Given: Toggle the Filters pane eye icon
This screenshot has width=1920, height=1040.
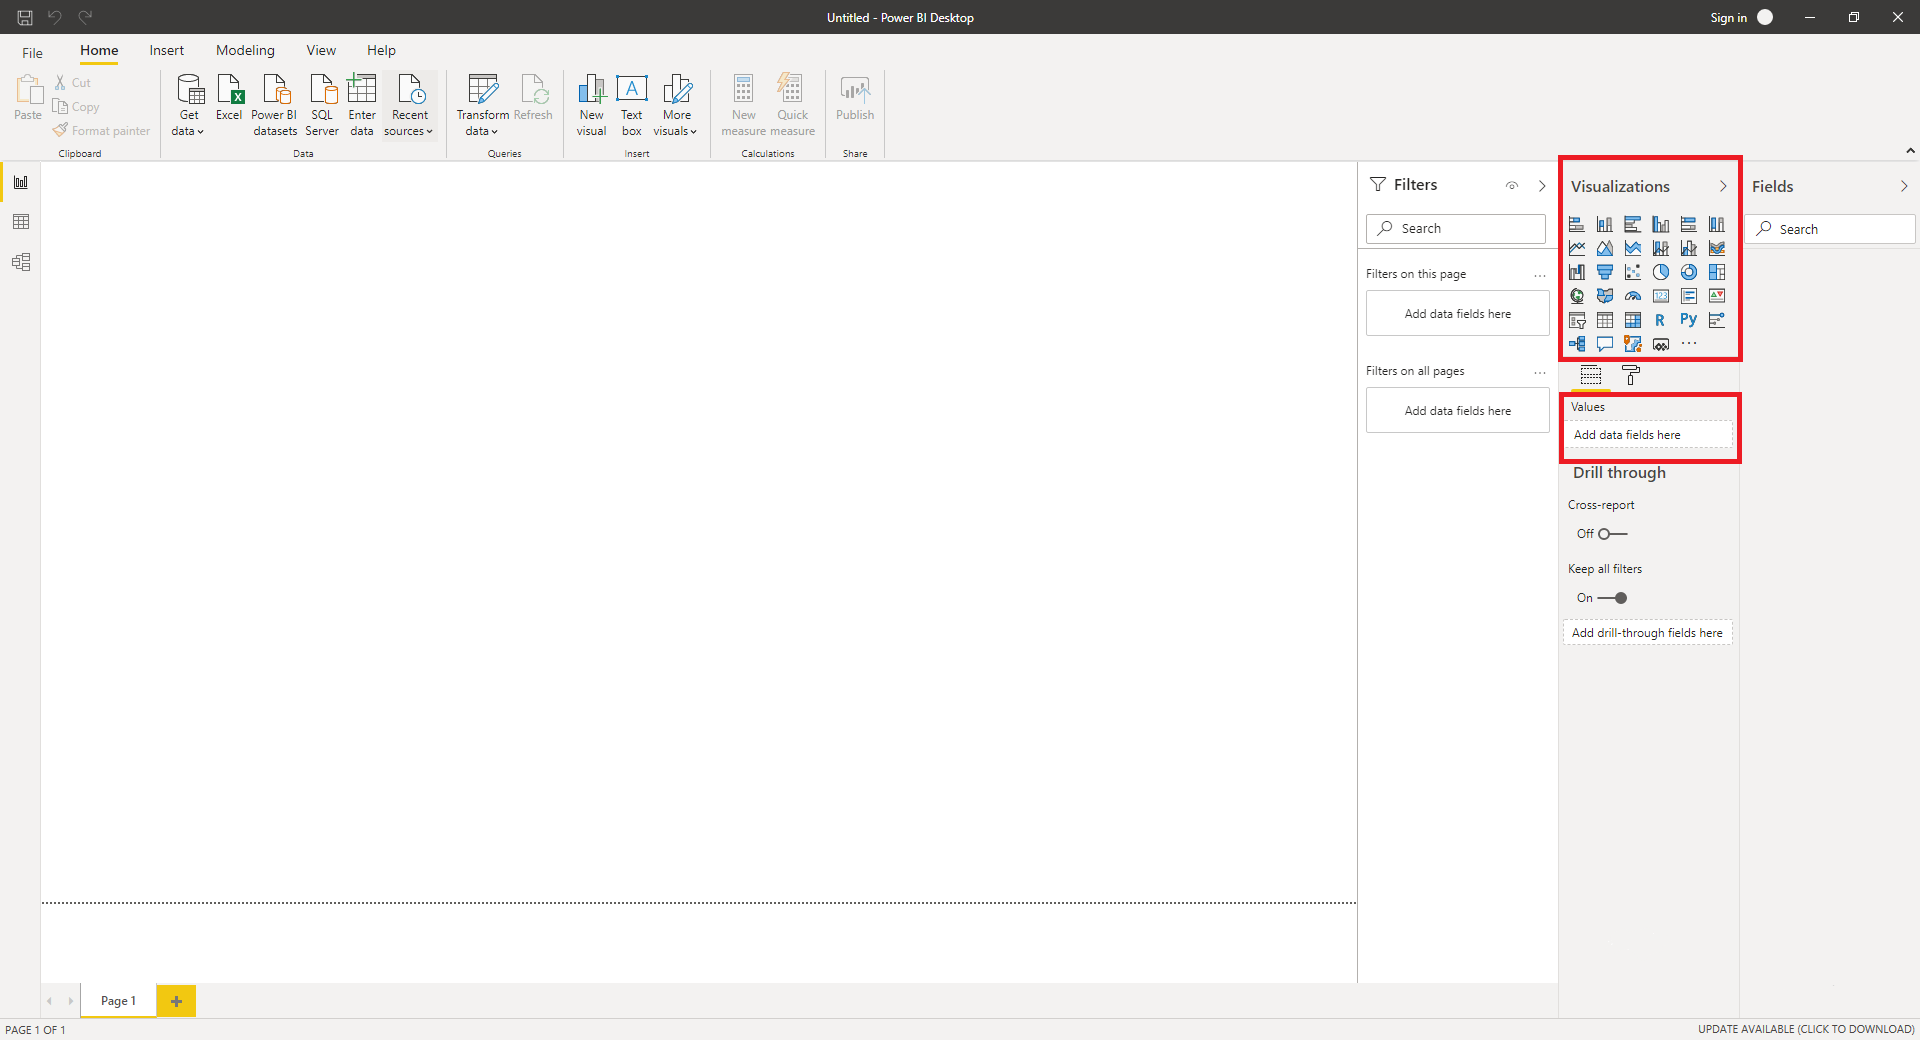Looking at the screenshot, I should point(1512,186).
